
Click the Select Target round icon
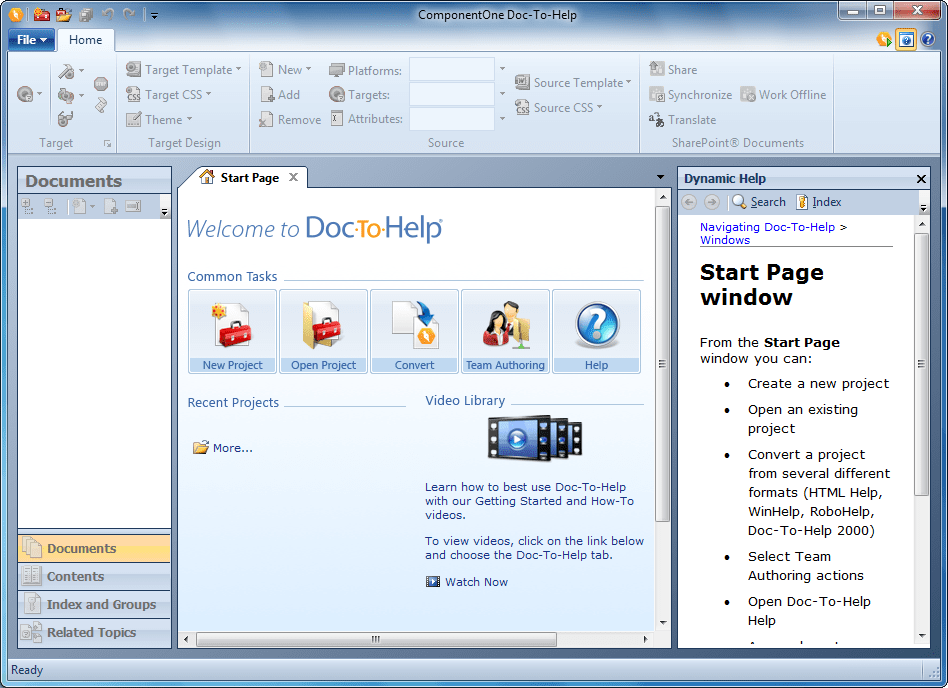click(x=28, y=94)
